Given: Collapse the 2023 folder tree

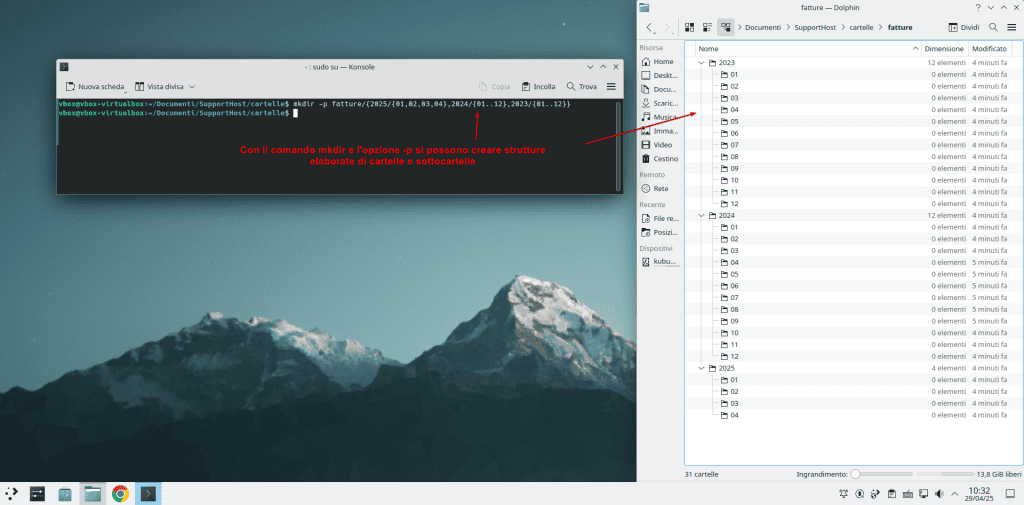Looking at the screenshot, I should 701,63.
